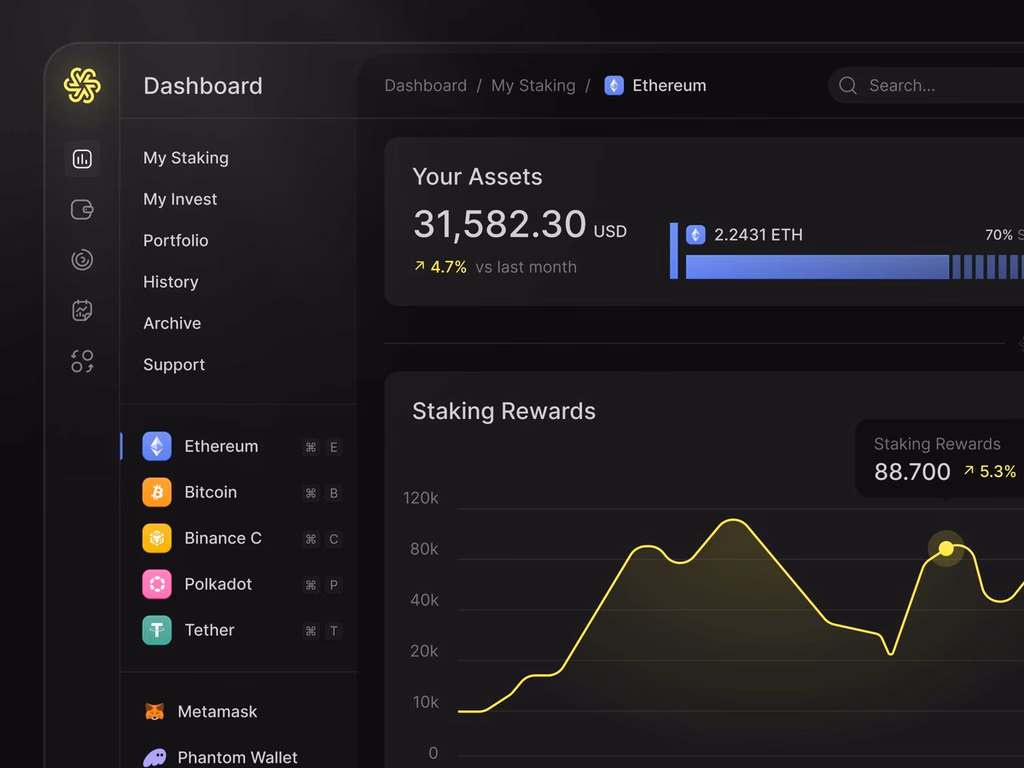Select Ethereum in the asset list
This screenshot has width=1024, height=768.
(x=239, y=446)
